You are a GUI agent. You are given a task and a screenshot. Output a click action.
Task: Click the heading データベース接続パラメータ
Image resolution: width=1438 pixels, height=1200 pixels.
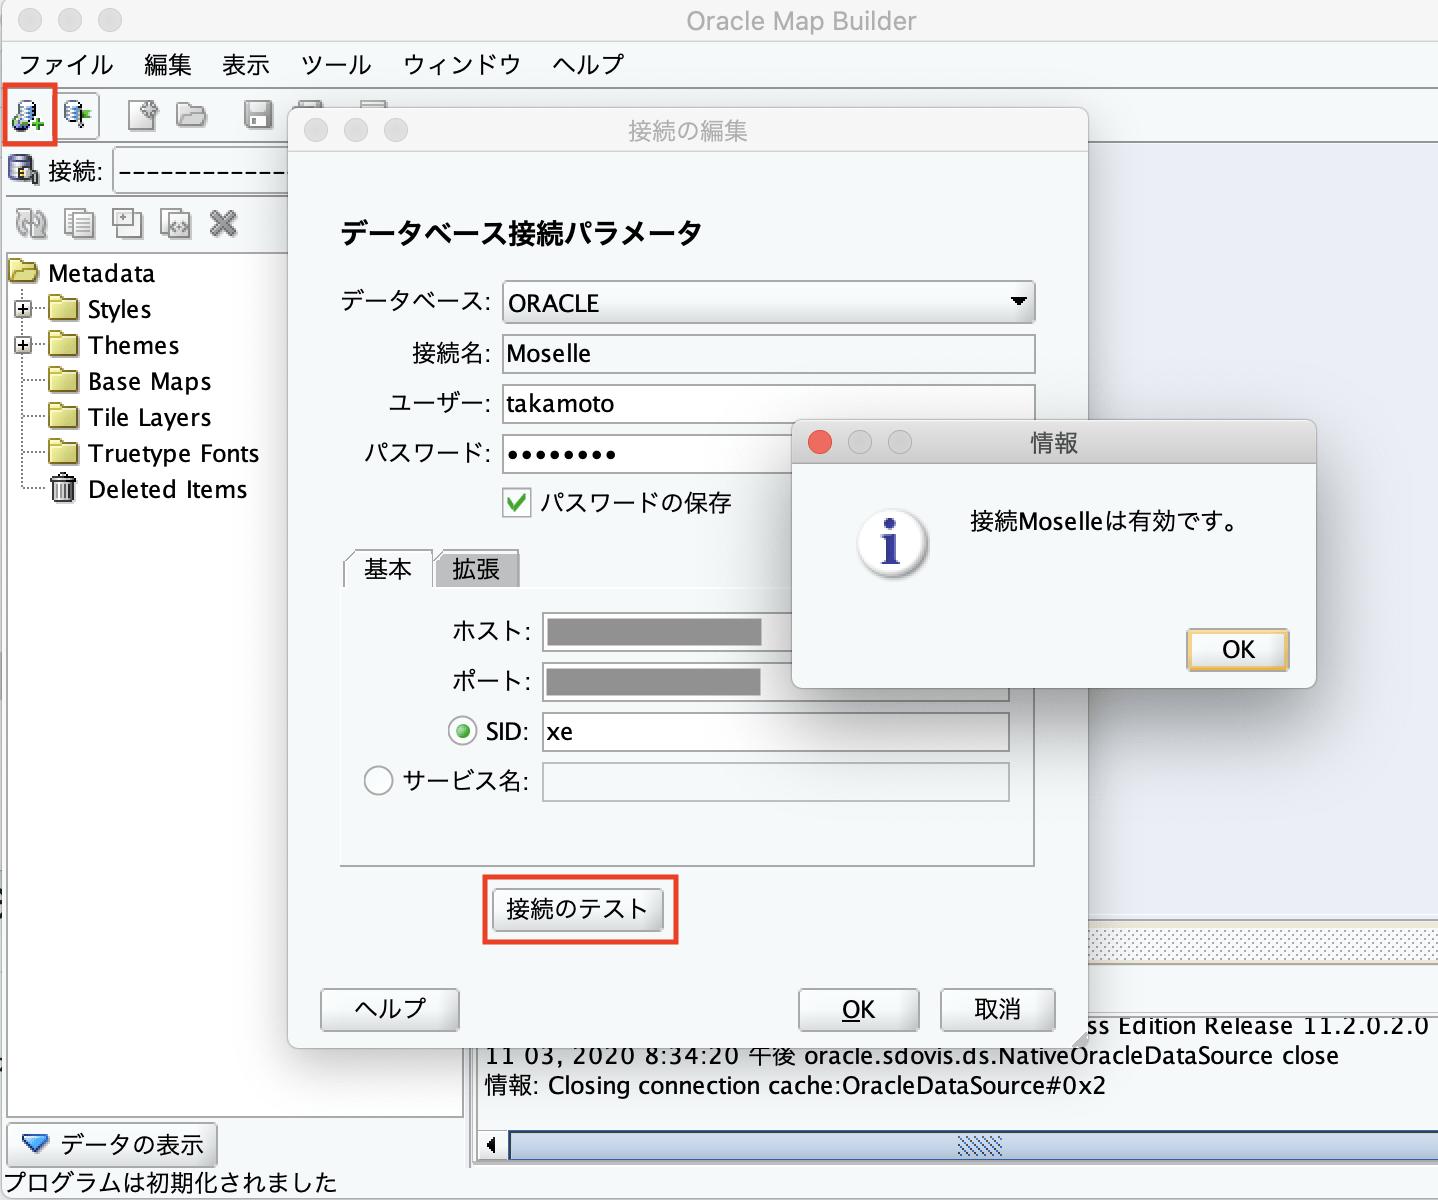[x=521, y=233]
